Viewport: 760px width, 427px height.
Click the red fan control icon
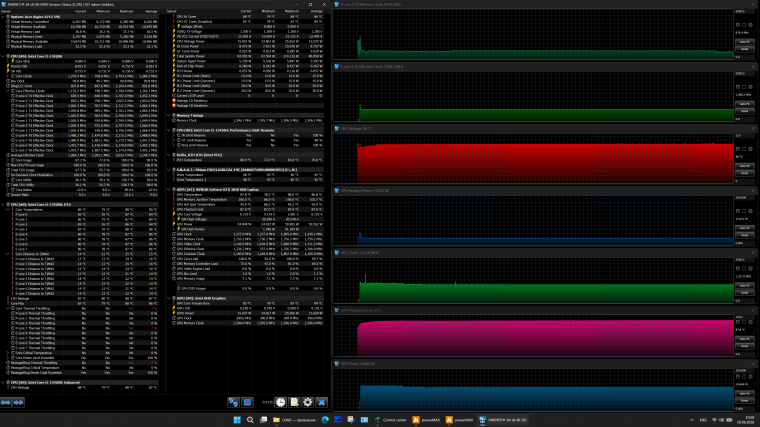tap(247, 402)
